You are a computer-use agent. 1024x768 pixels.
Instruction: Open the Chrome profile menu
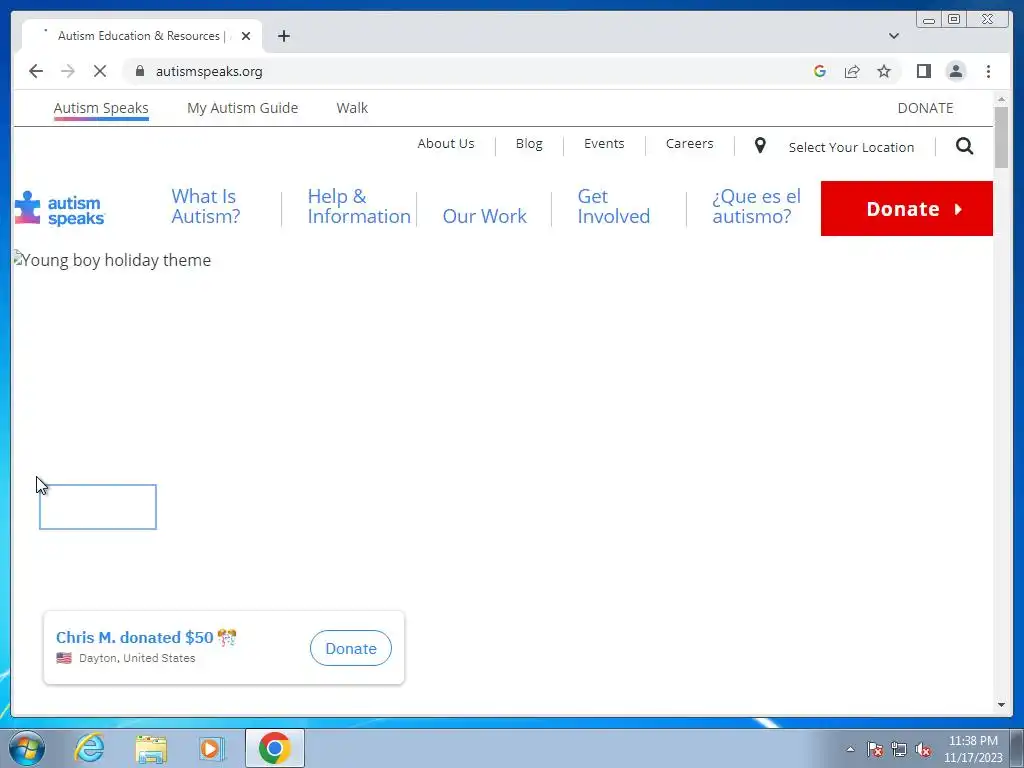pos(955,71)
